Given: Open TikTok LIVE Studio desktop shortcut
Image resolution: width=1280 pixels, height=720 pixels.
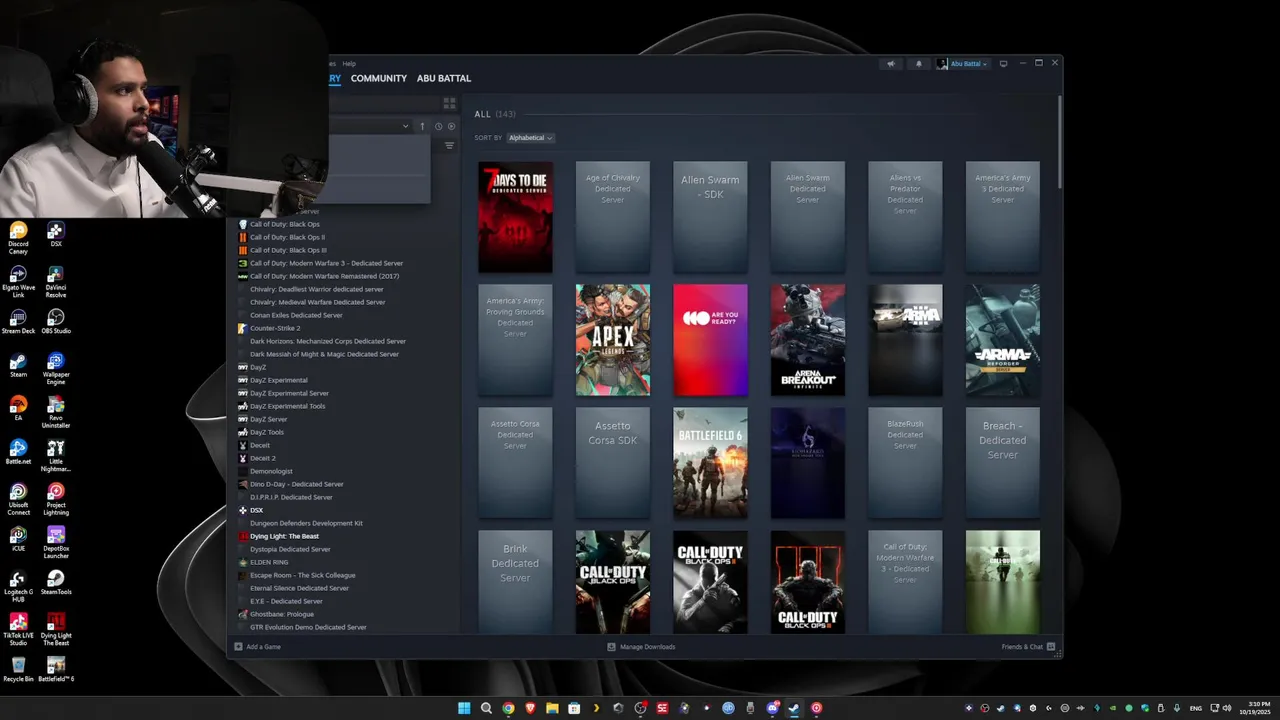Looking at the screenshot, I should click(x=18, y=629).
